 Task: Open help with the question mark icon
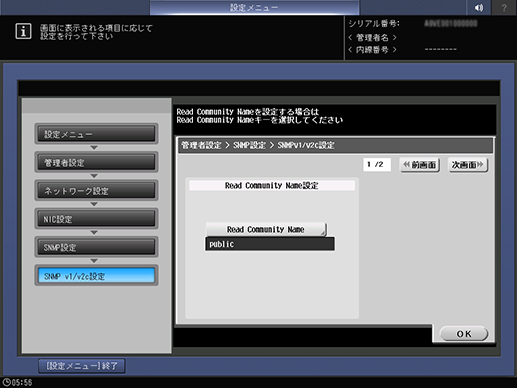[504, 7]
